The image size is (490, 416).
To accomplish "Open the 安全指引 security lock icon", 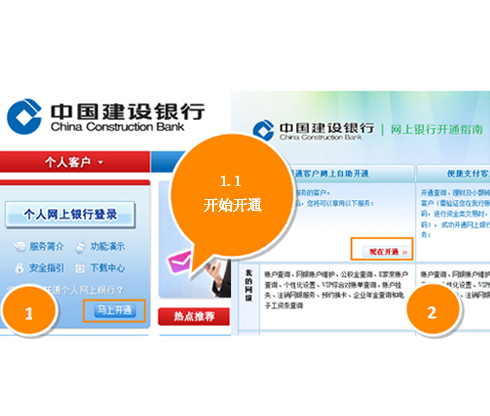I will click(x=20, y=268).
